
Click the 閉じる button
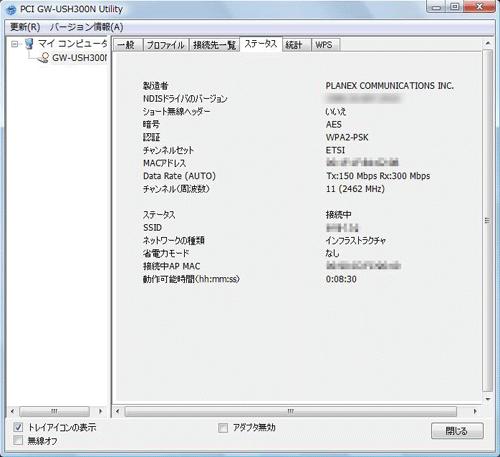(457, 431)
